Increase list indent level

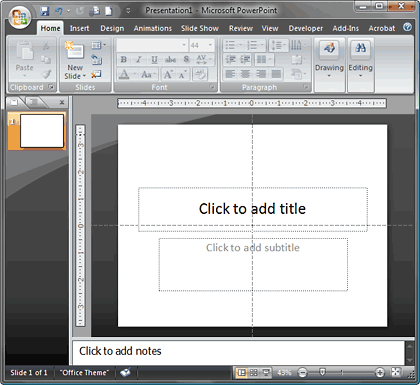(245, 60)
